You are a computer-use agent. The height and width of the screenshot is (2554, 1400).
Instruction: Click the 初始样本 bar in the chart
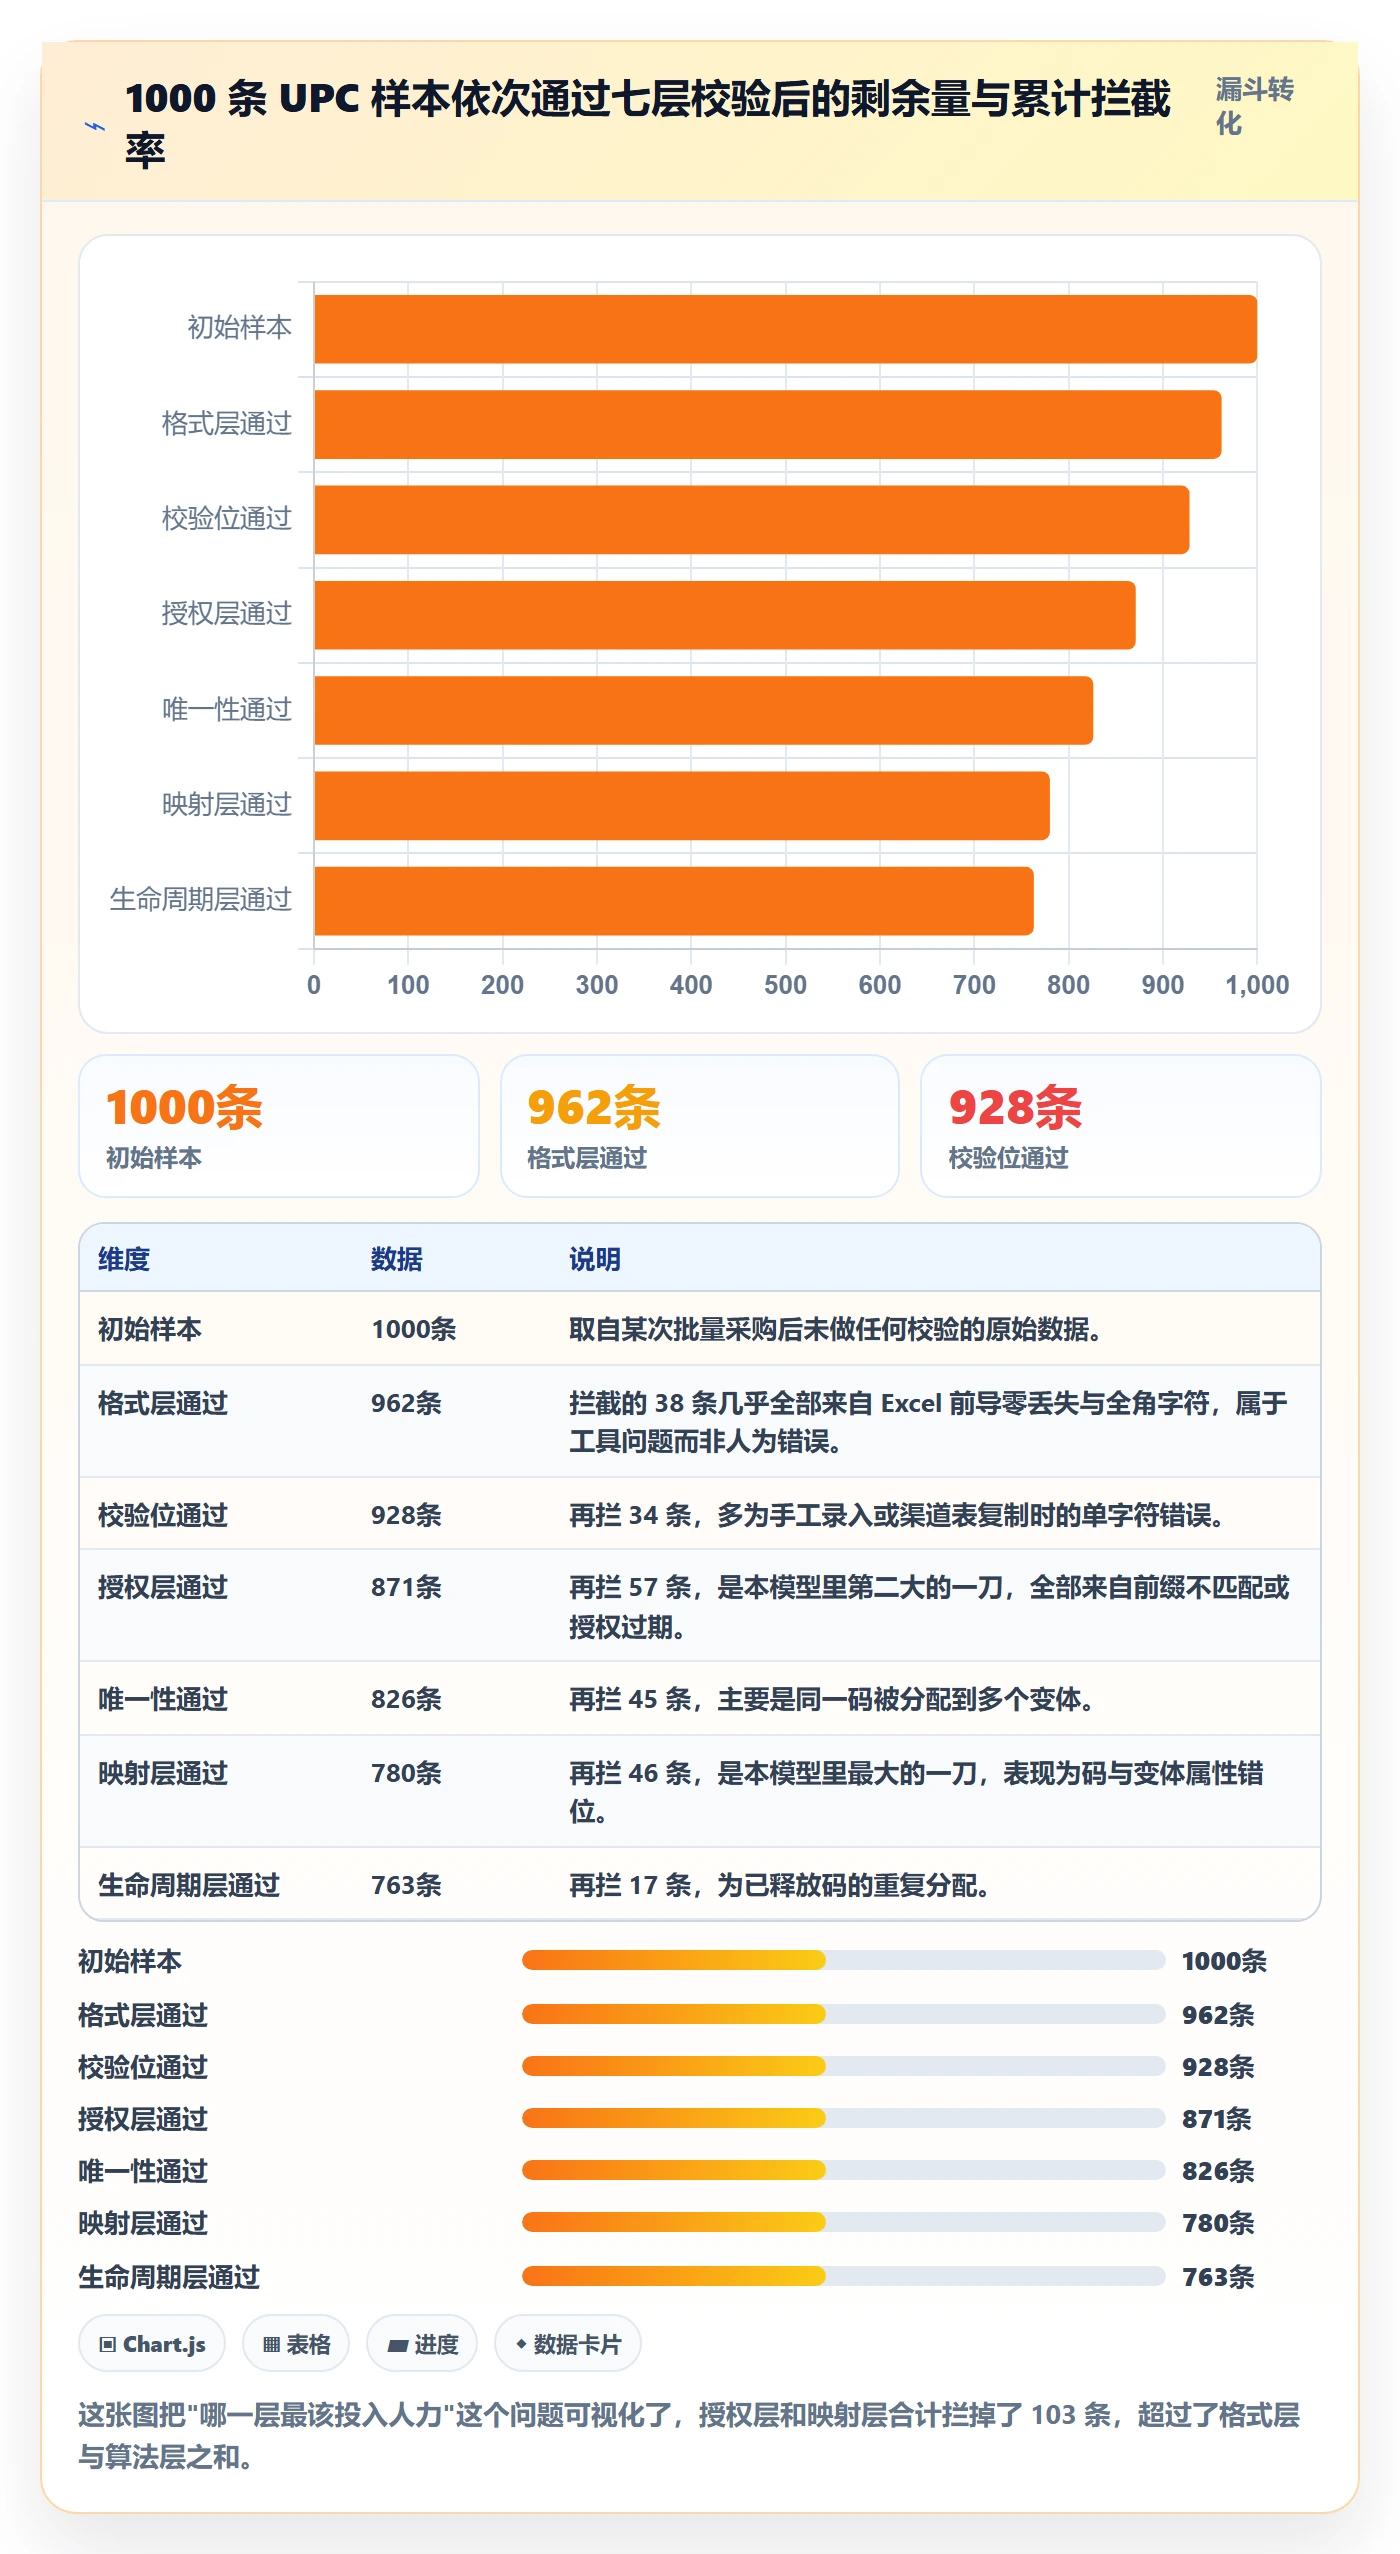click(786, 329)
